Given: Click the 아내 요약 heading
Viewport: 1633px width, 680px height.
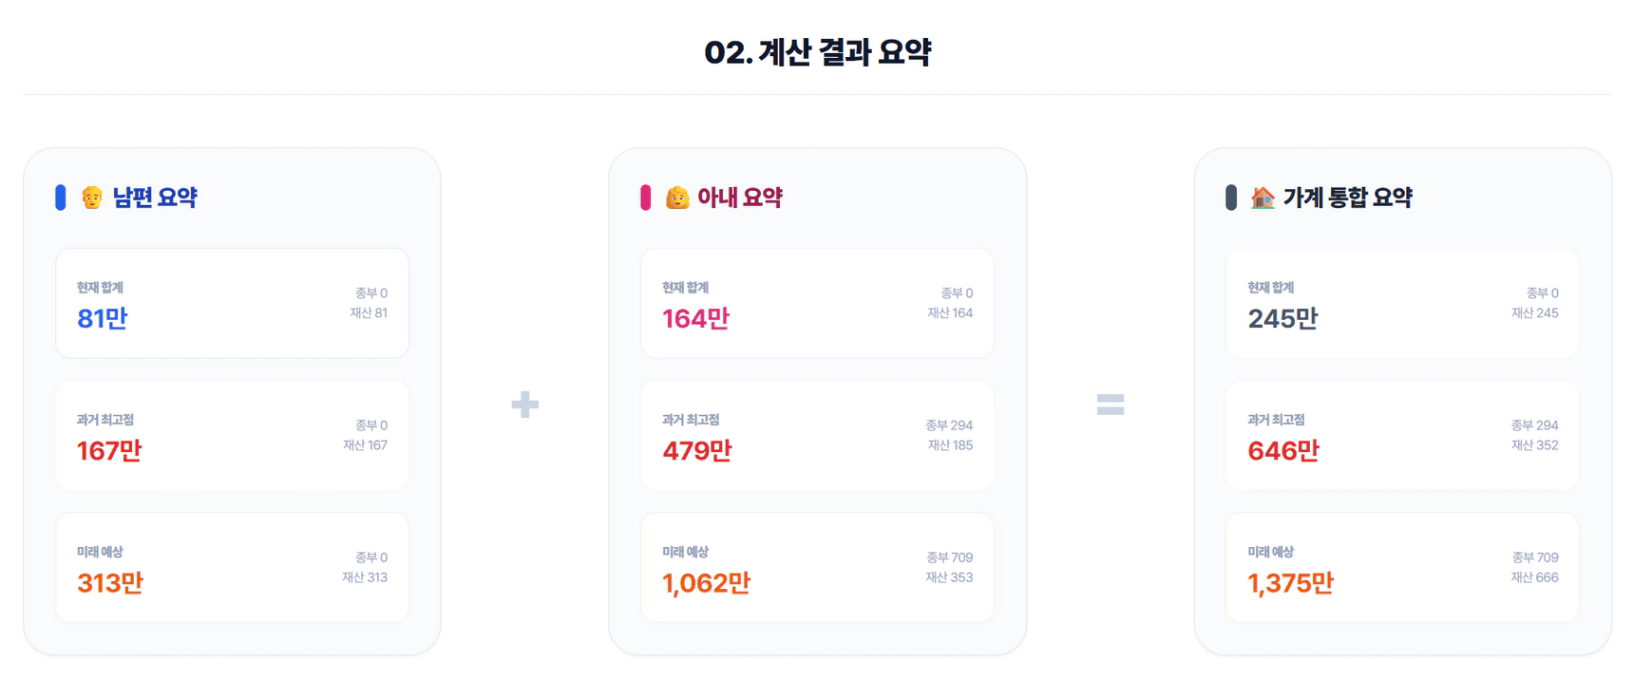Looking at the screenshot, I should (x=740, y=198).
